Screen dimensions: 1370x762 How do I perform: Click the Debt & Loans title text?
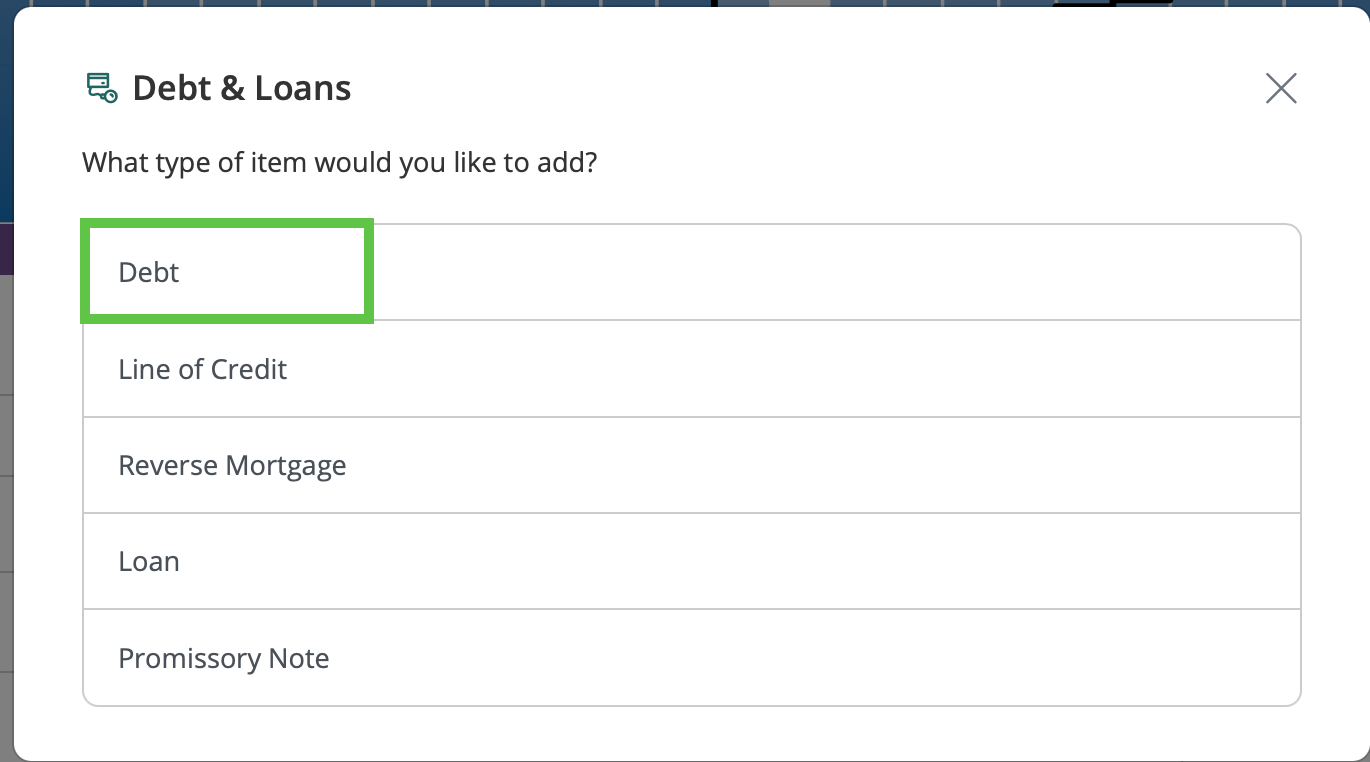click(242, 88)
